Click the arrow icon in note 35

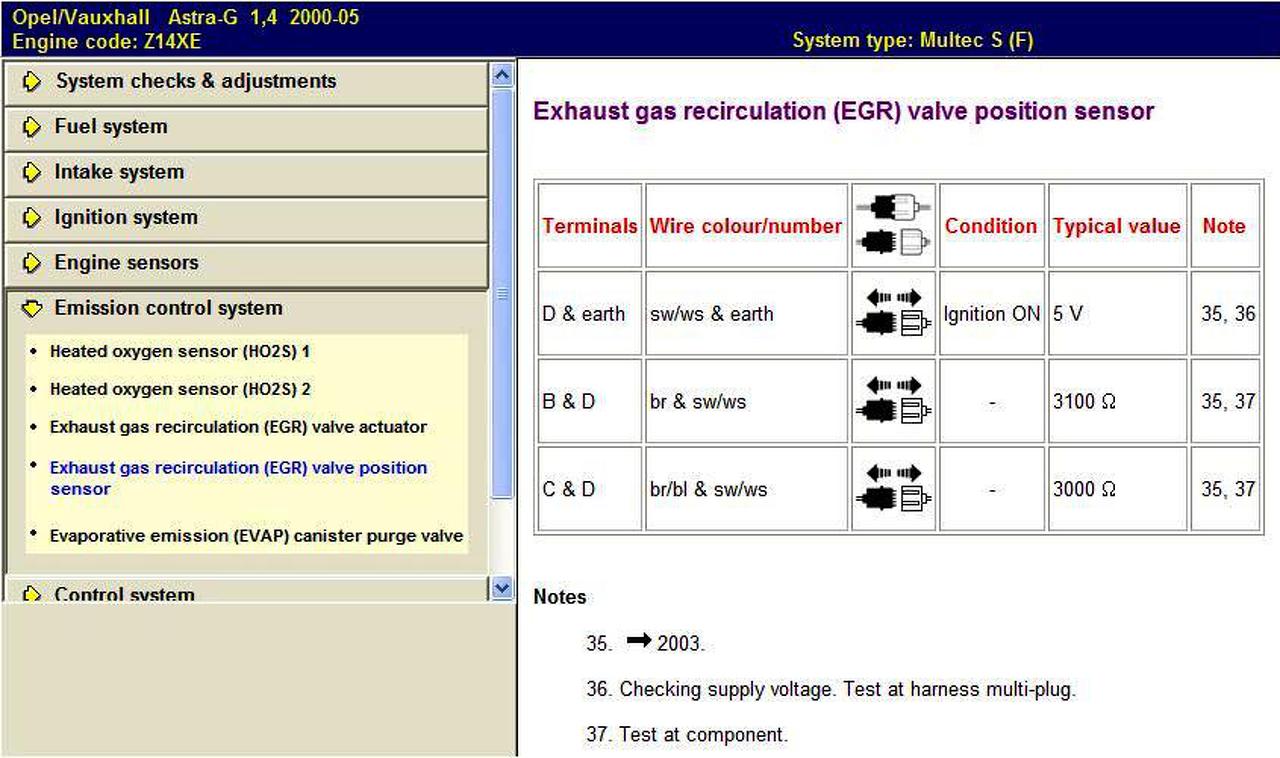click(x=639, y=641)
